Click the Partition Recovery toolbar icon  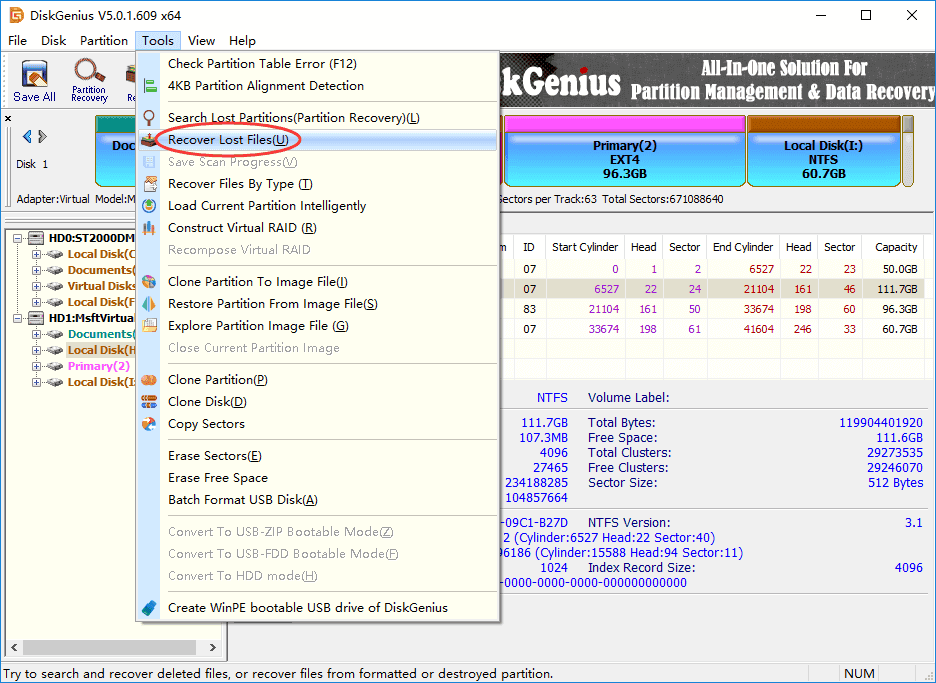(89, 80)
